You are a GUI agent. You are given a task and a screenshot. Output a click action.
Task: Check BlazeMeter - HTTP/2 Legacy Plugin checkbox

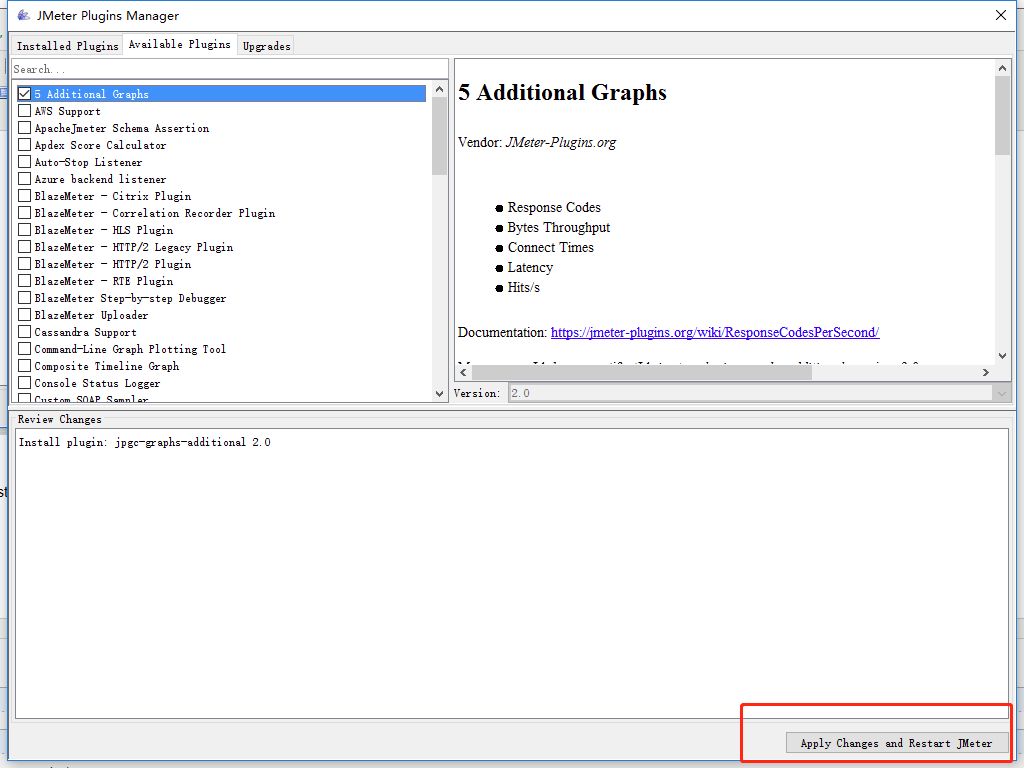pos(25,246)
